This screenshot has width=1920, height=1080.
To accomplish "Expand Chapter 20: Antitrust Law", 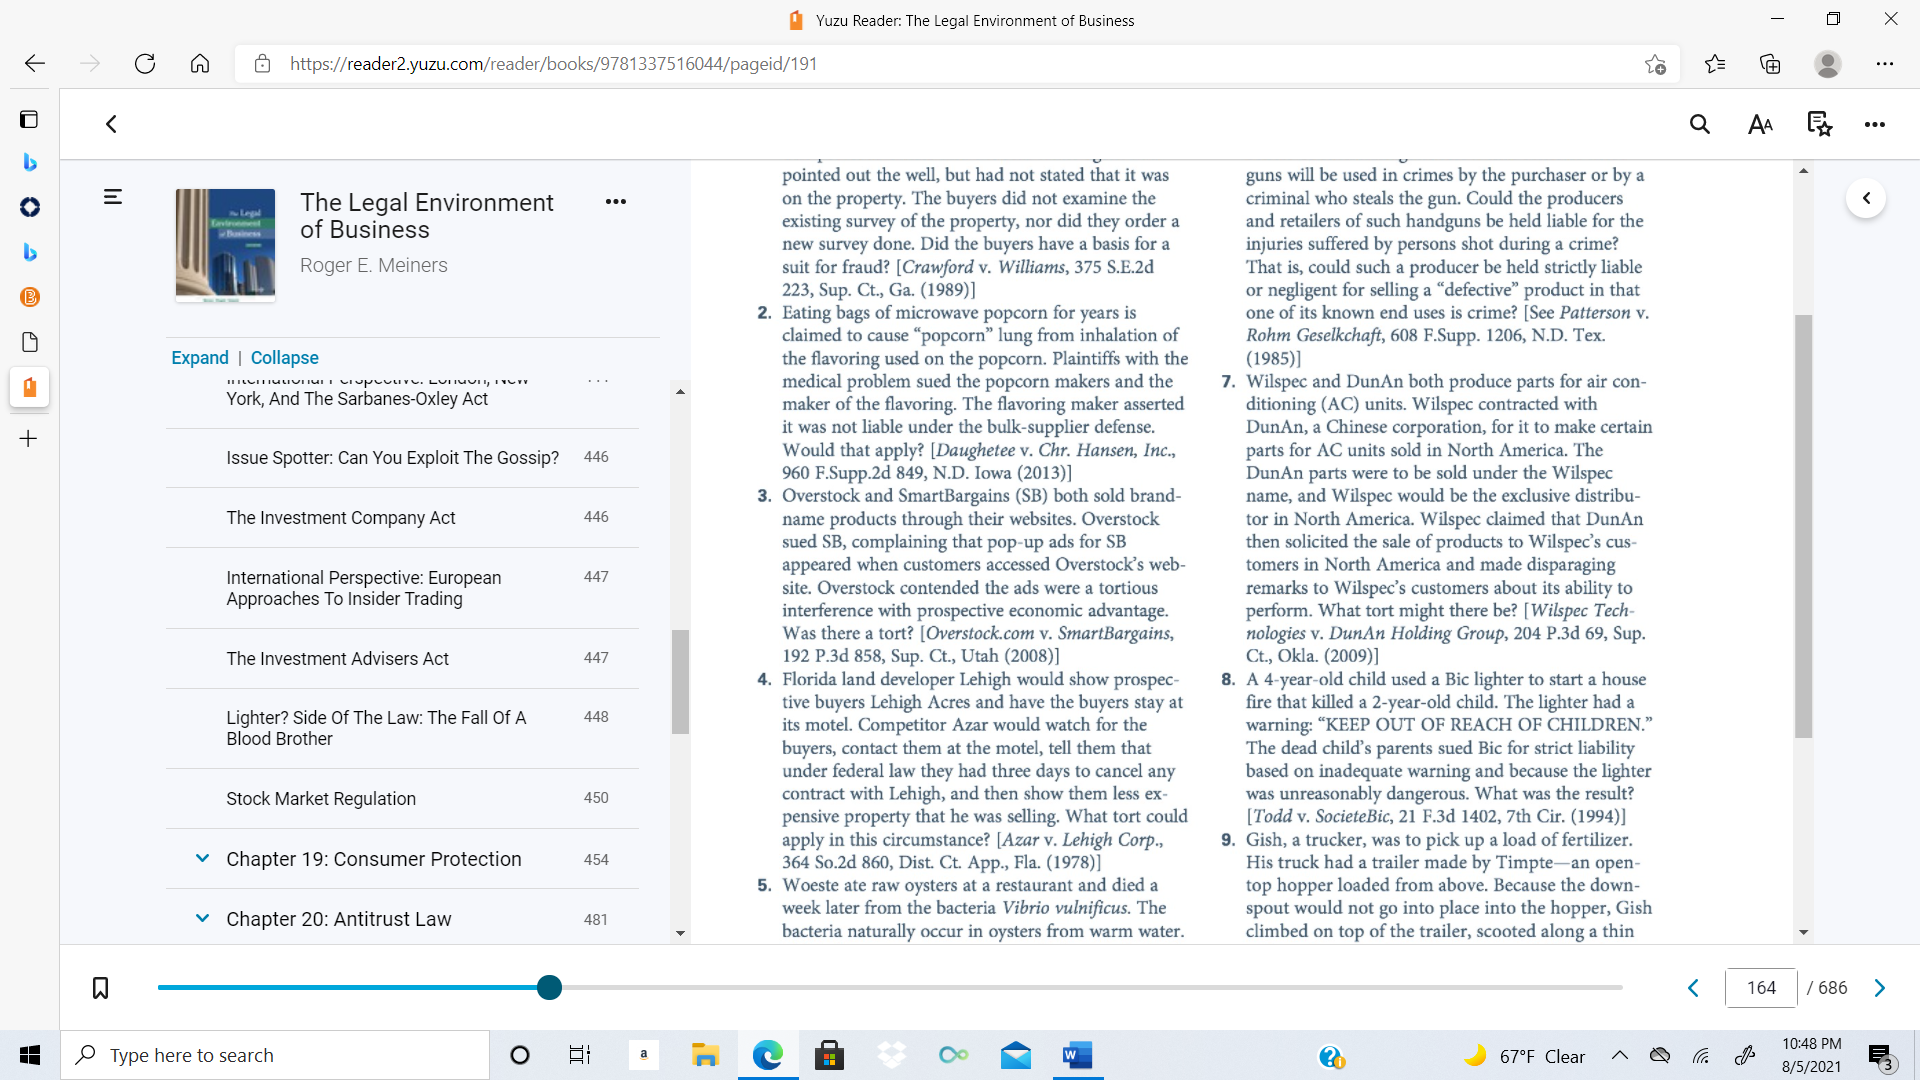I will (x=202, y=919).
